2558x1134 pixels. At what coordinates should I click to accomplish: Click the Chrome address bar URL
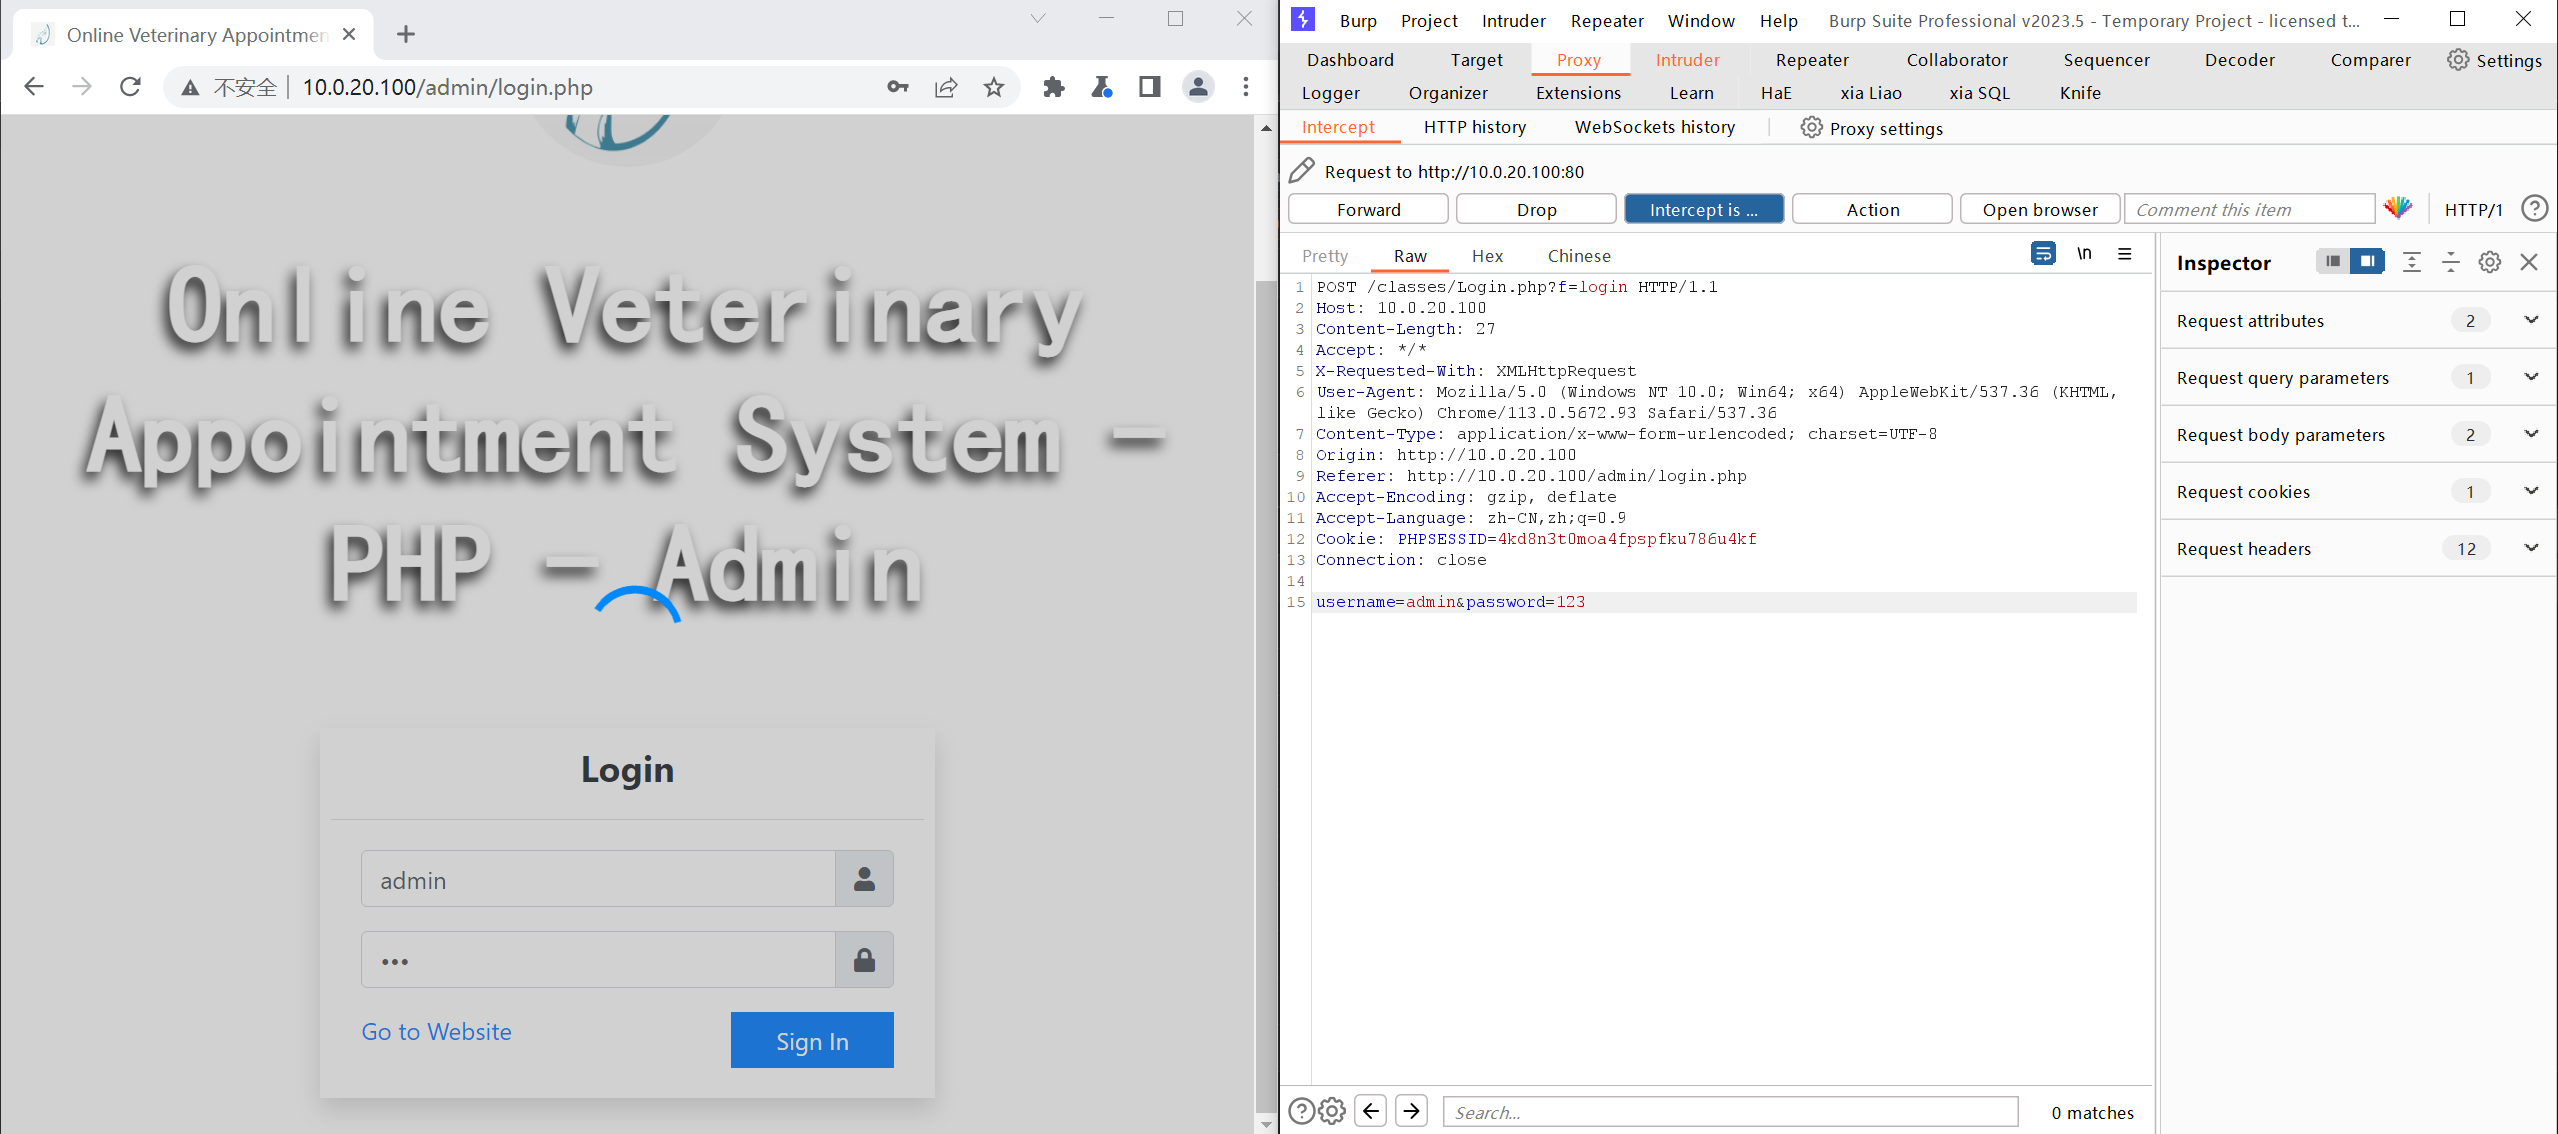point(447,87)
